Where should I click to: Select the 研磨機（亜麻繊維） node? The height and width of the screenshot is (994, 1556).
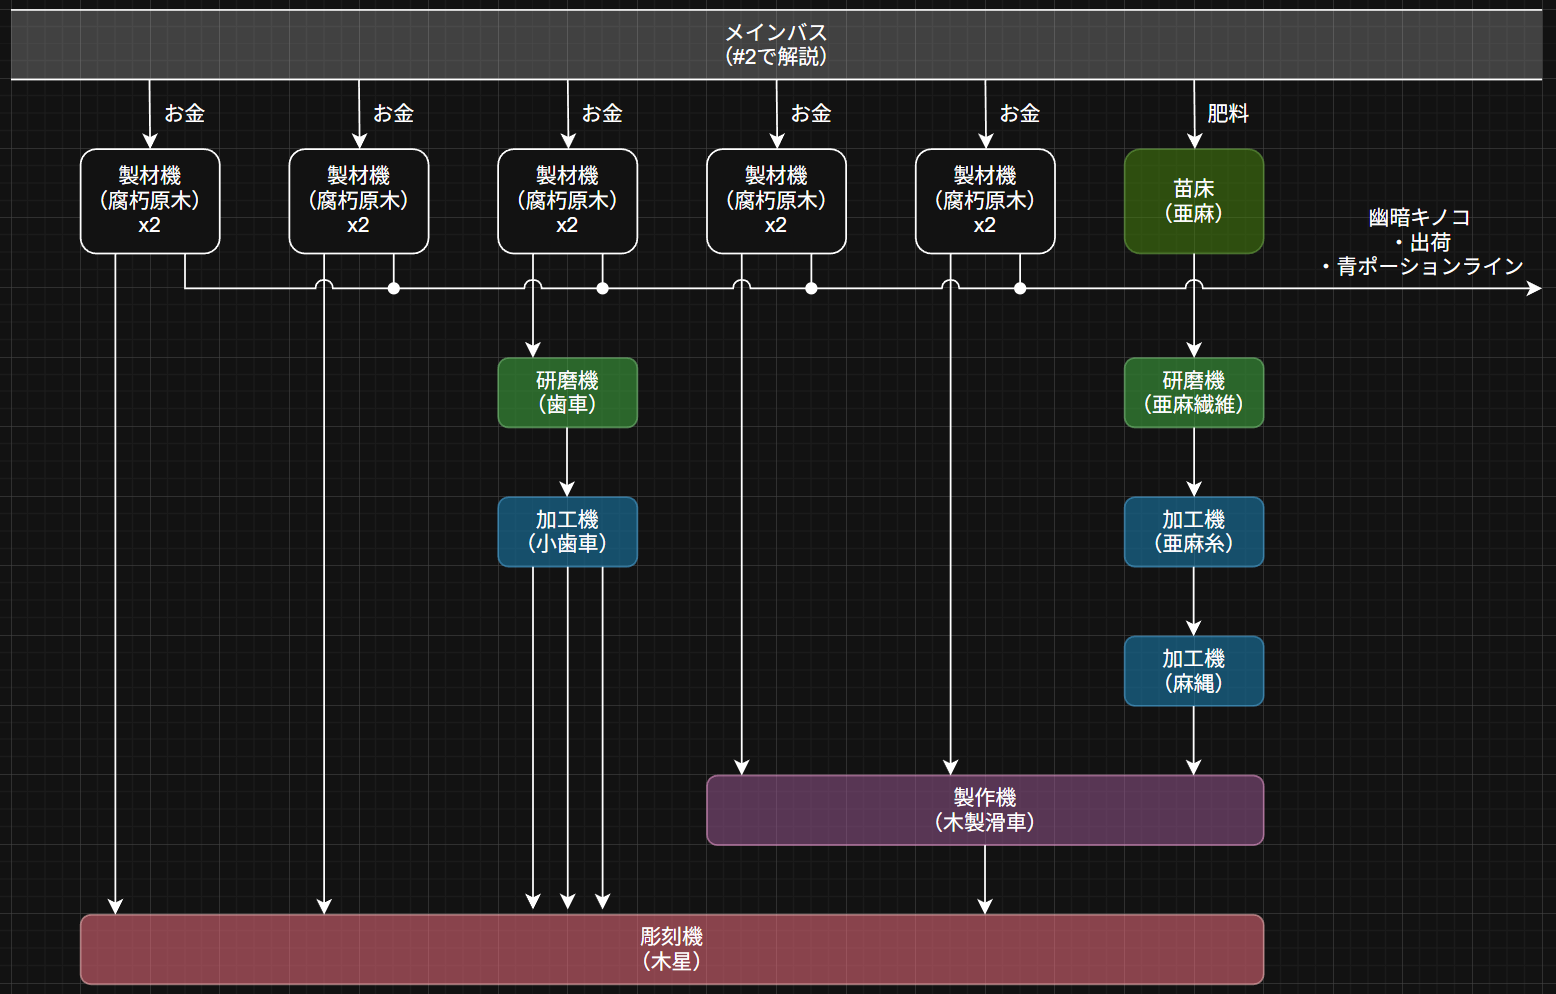click(1193, 393)
